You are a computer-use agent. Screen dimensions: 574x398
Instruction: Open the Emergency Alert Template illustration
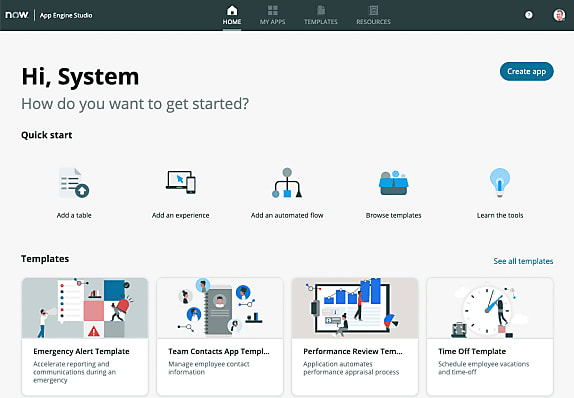tap(85, 308)
